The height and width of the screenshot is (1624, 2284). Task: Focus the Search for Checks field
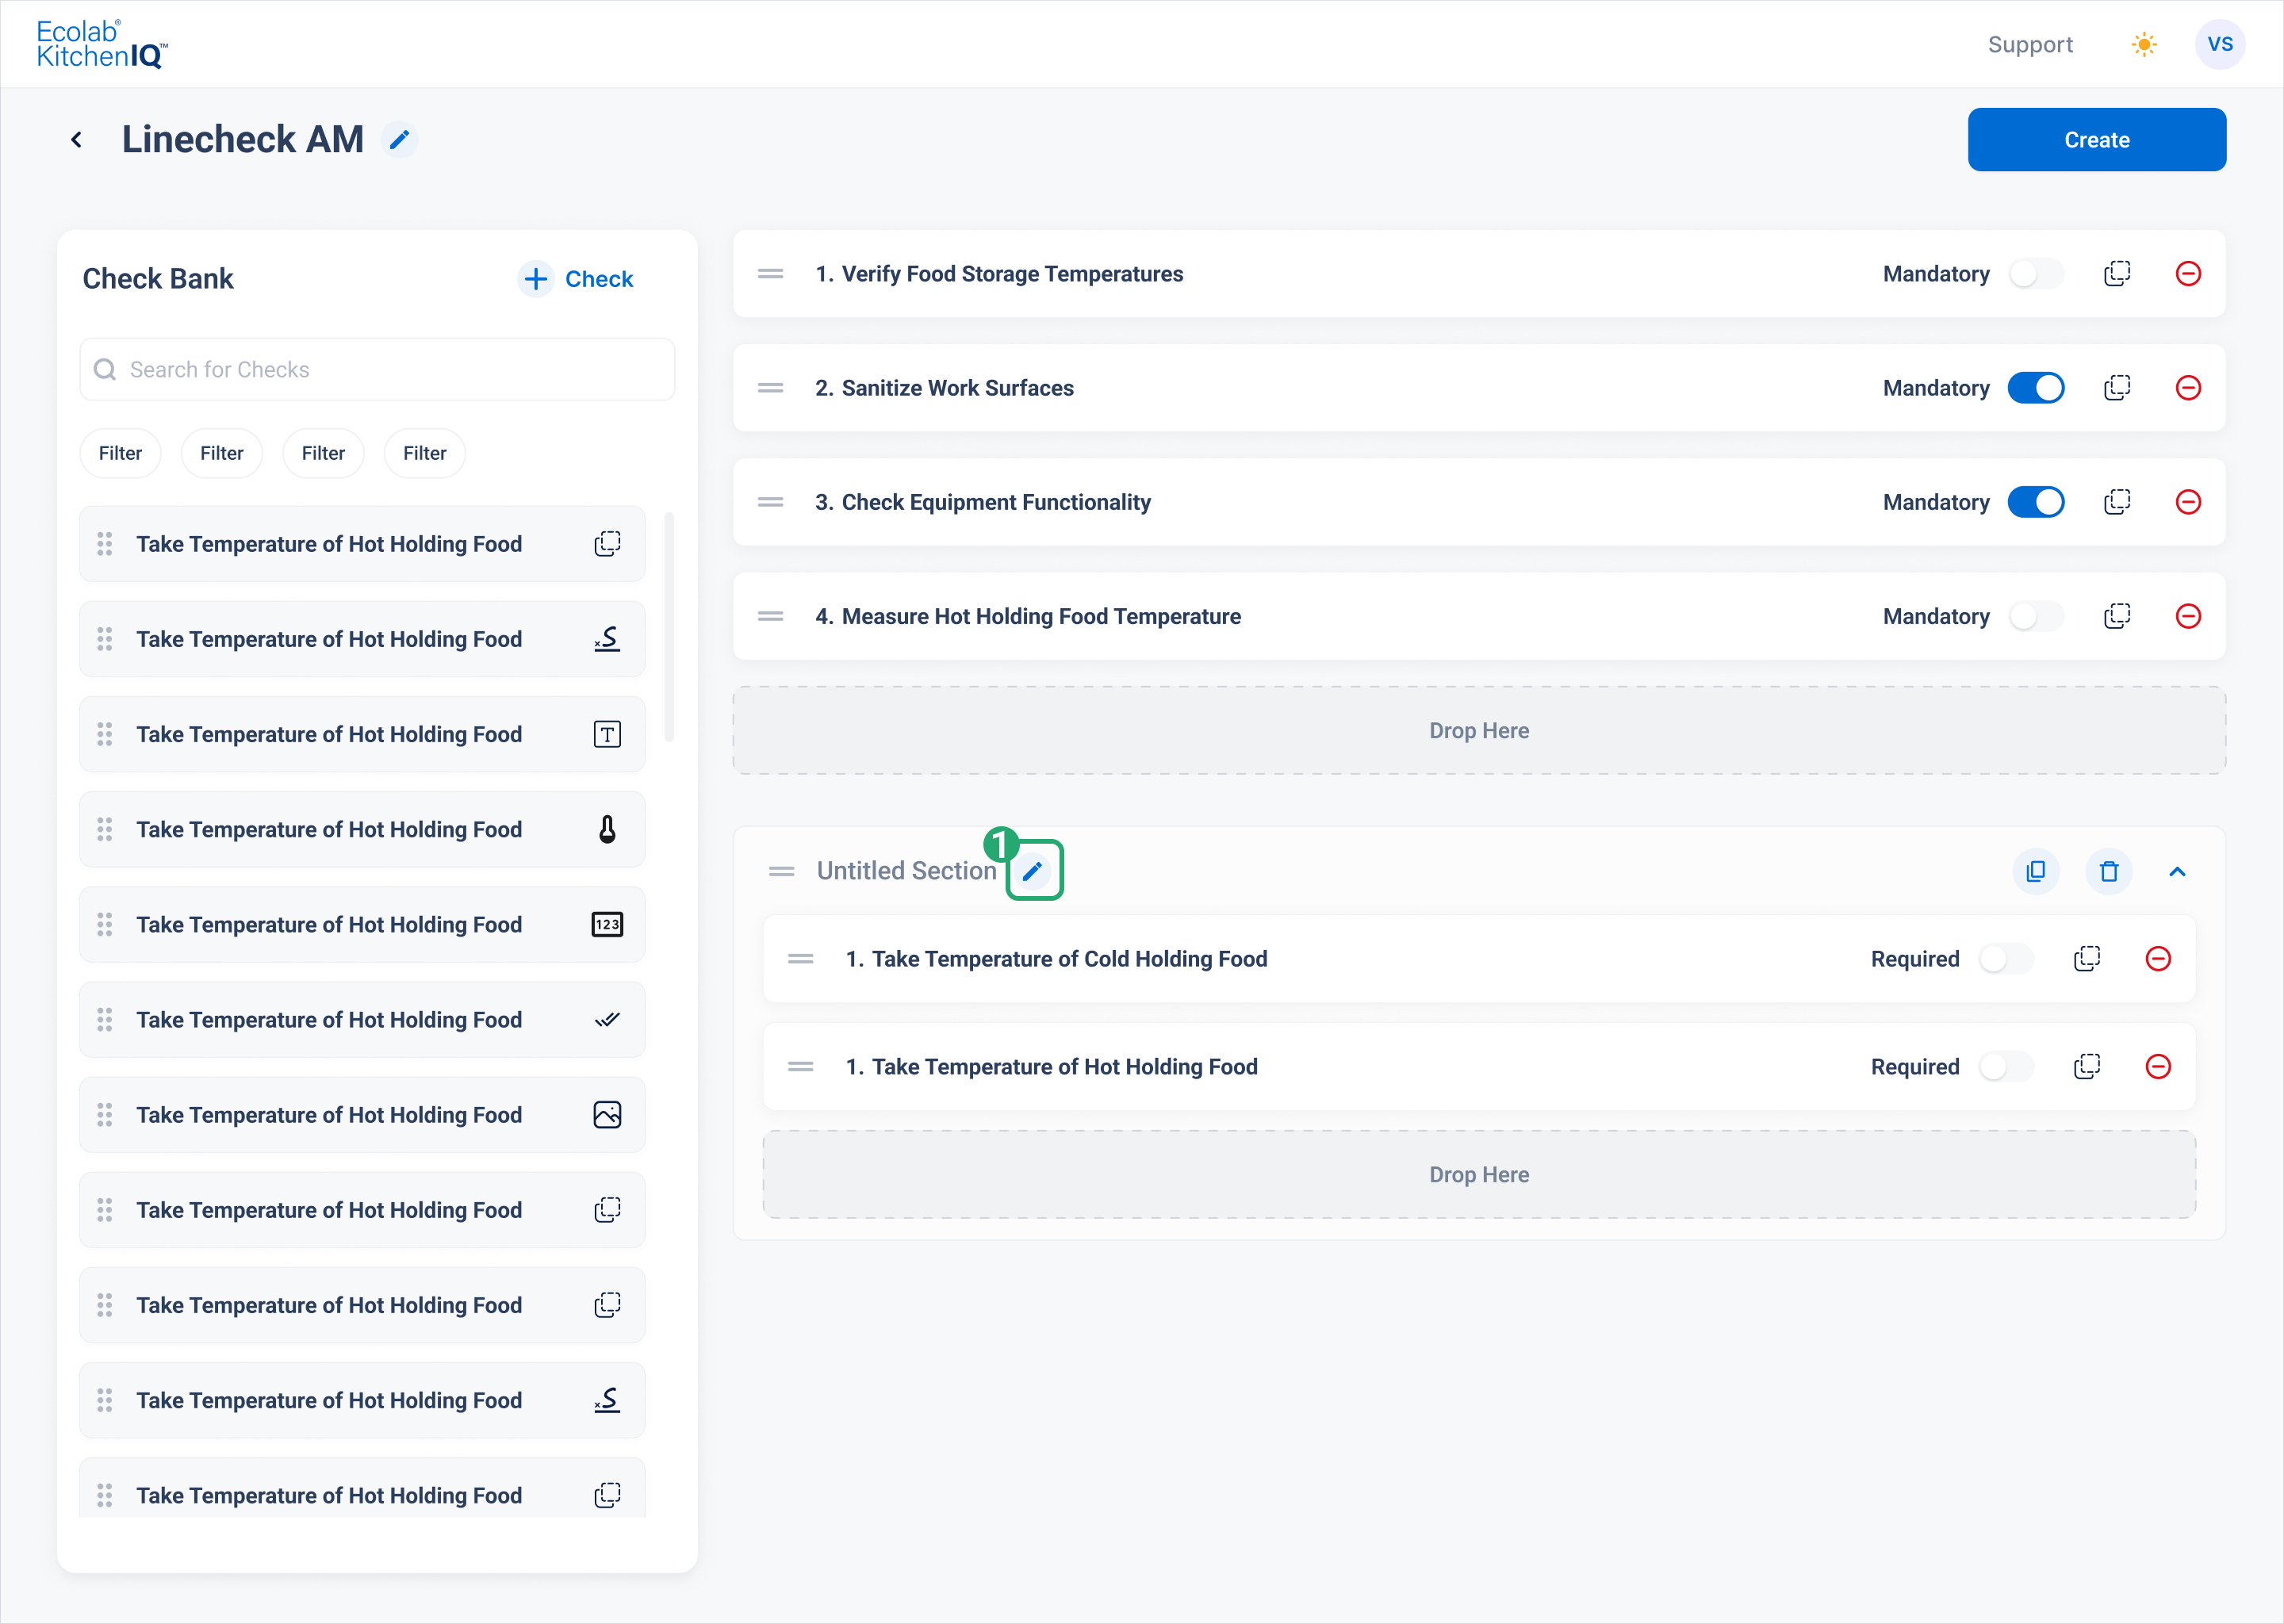coord(377,369)
